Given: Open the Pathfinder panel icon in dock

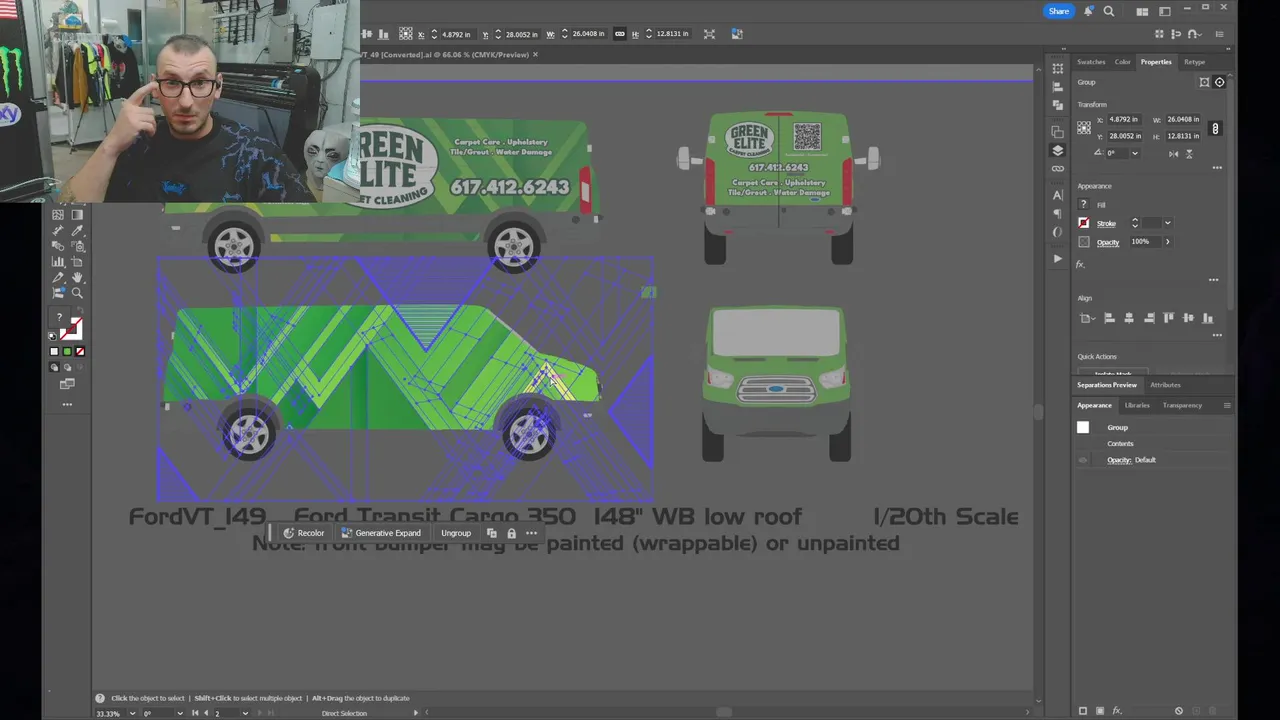Looking at the screenshot, I should [1057, 104].
